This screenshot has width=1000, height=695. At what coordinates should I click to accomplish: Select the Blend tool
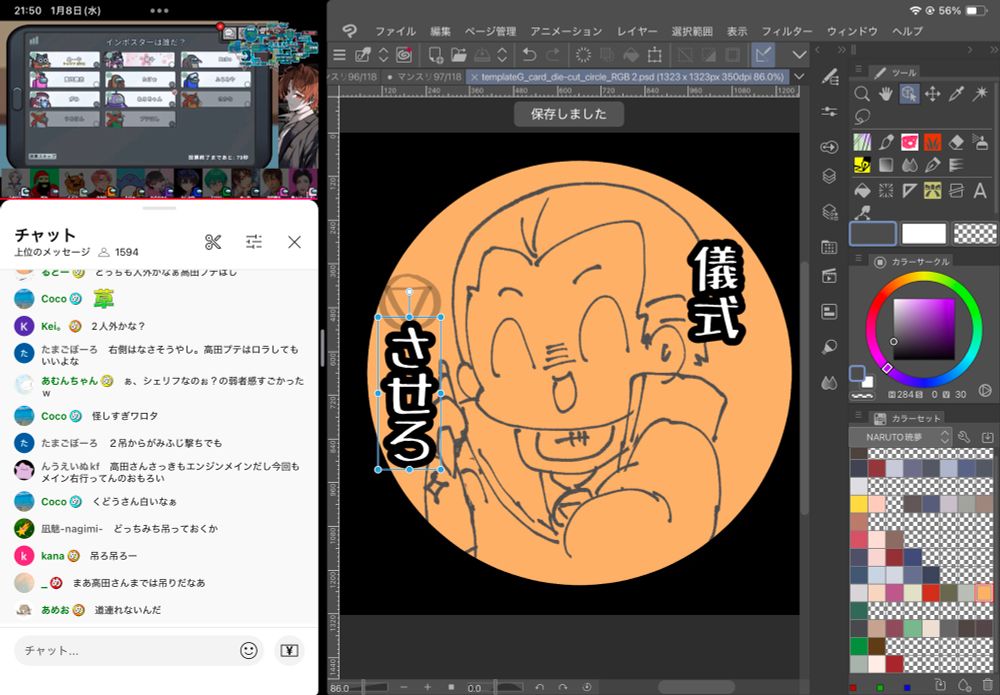click(x=909, y=165)
